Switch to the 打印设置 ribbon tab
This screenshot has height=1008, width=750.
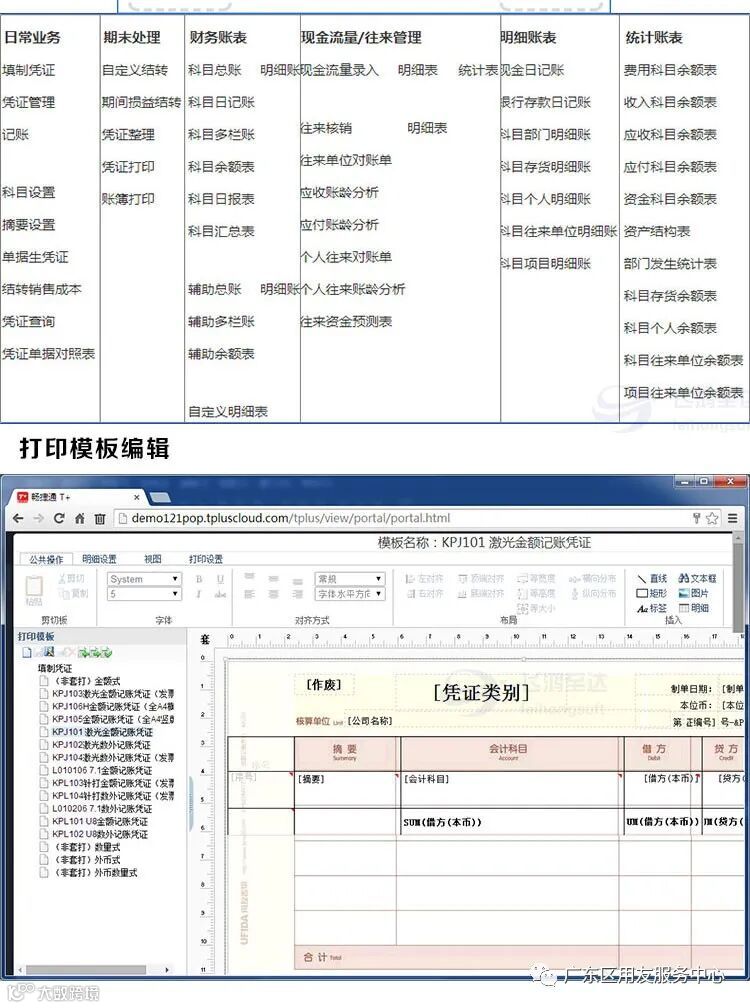[x=206, y=559]
